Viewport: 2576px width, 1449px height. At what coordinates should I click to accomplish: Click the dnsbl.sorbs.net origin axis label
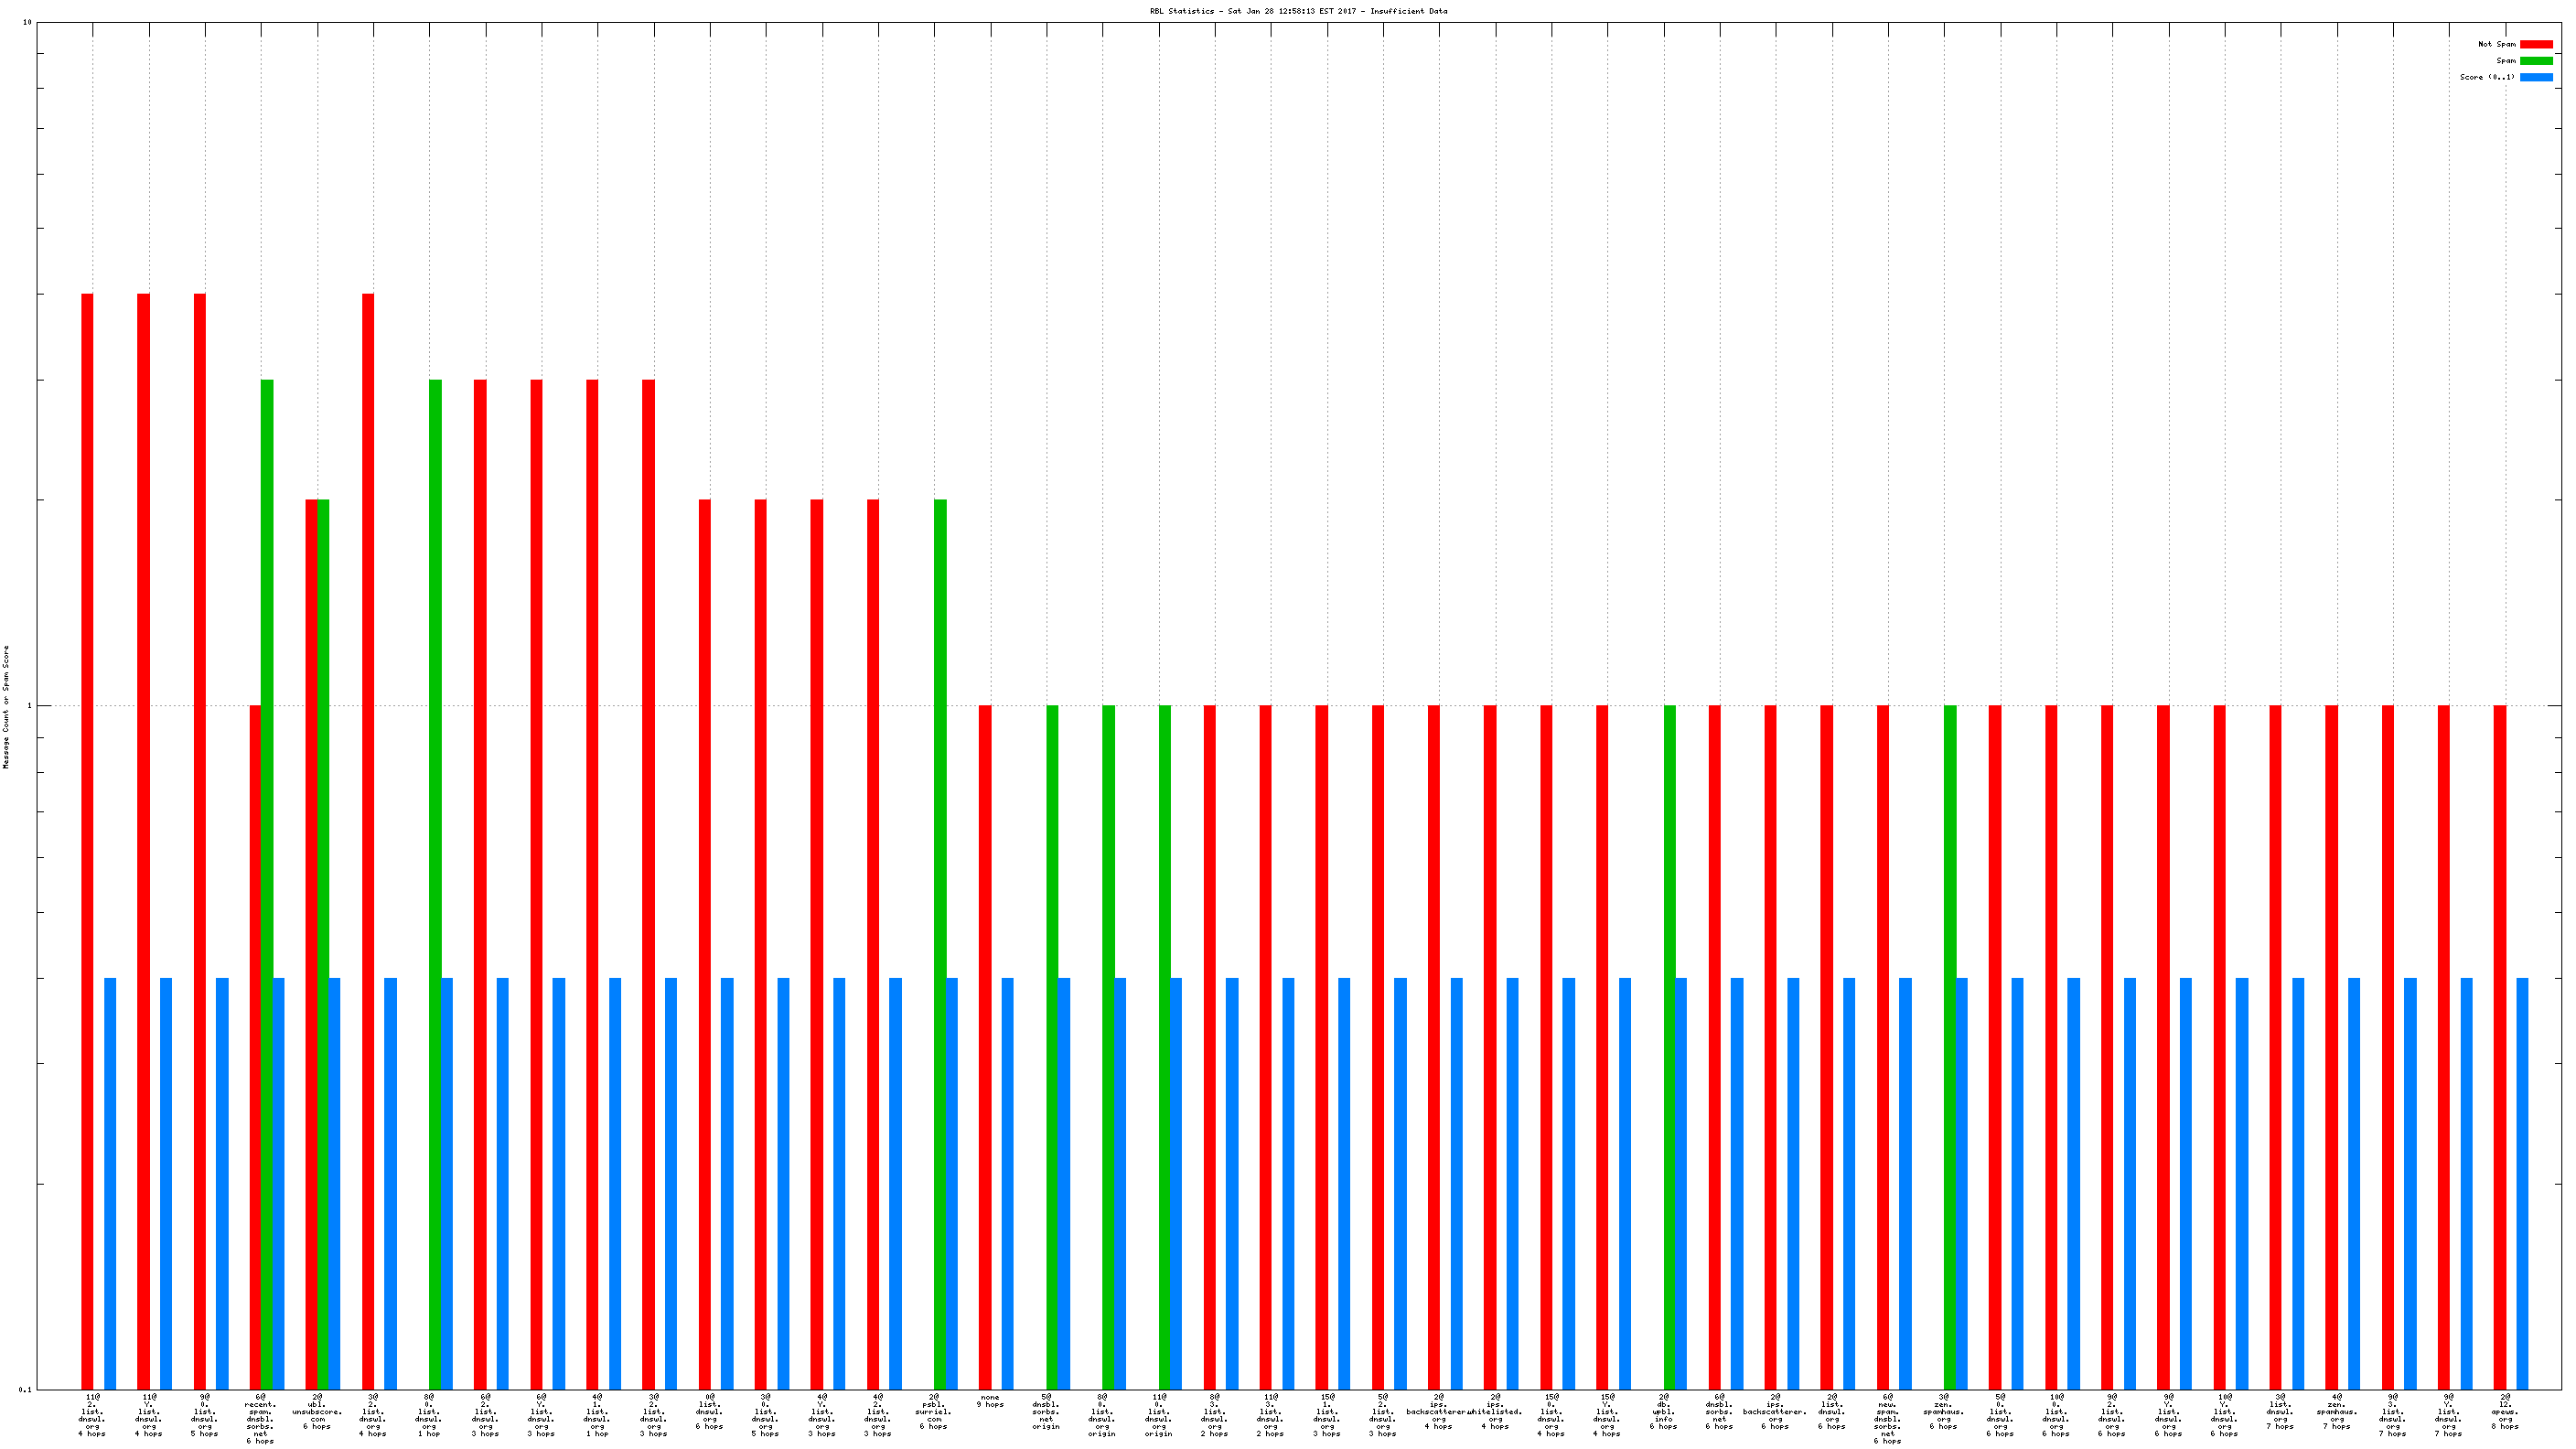pos(1046,1411)
